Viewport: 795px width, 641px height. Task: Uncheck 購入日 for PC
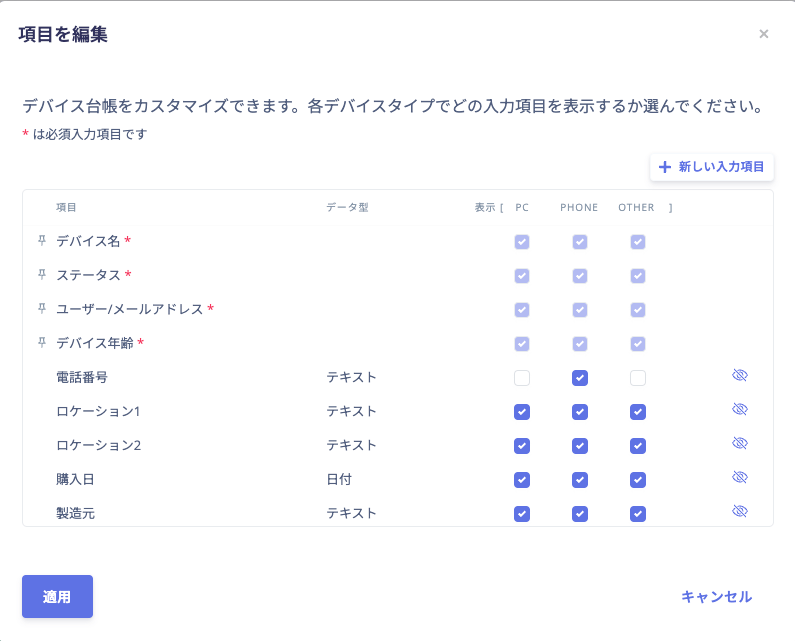[x=522, y=480]
